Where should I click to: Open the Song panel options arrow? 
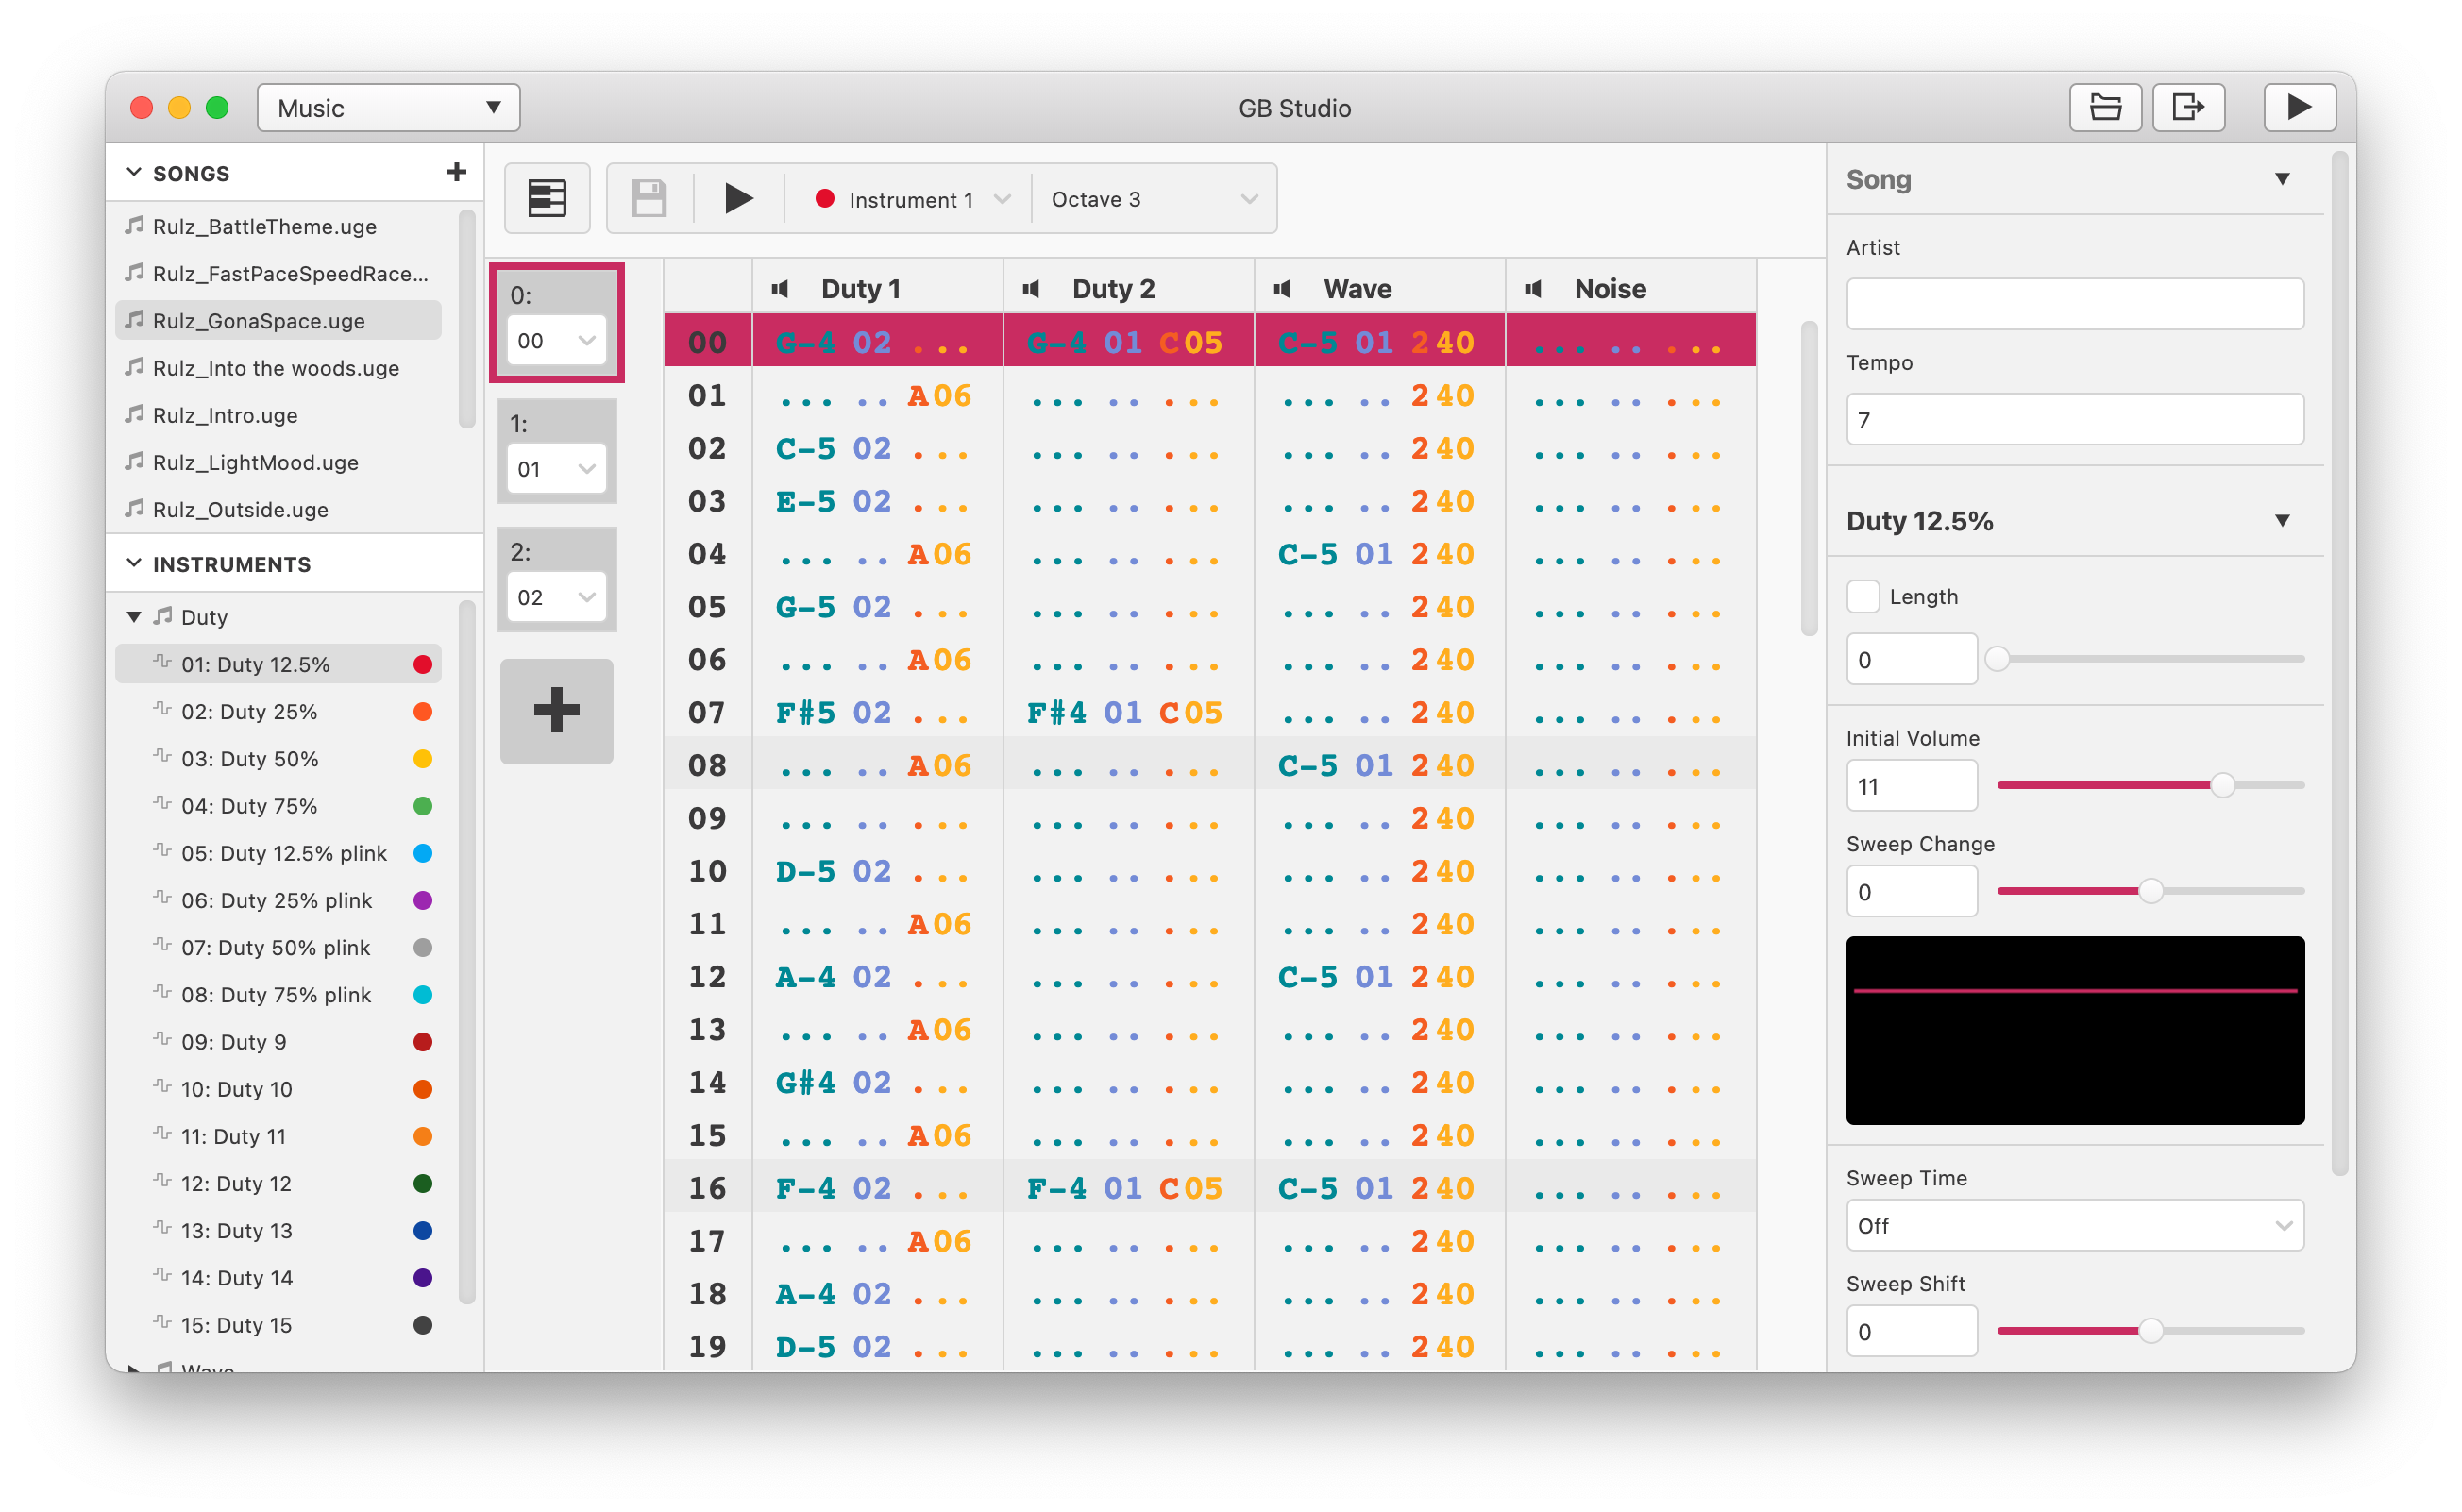pyautogui.click(x=2282, y=180)
